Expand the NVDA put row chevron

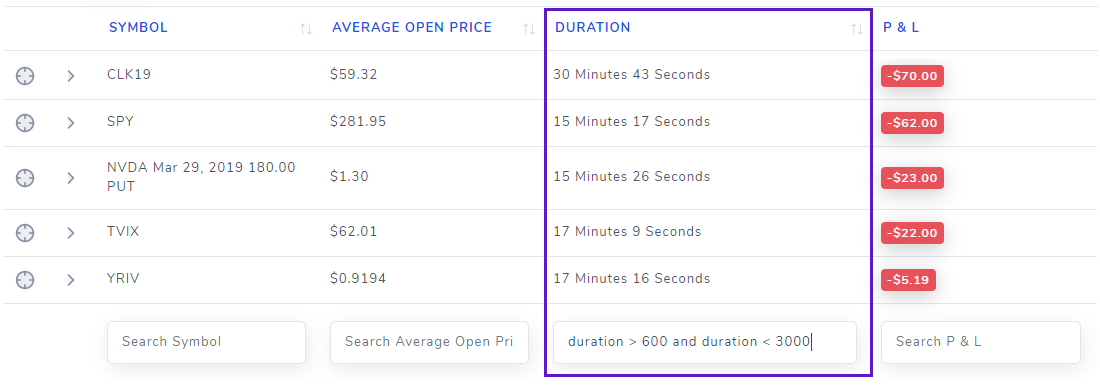tap(71, 177)
